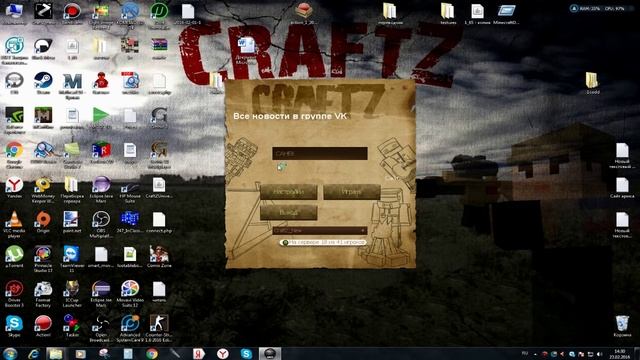Open Driver Booster 3 shortcut
The width and height of the screenshot is (640, 360).
(x=14, y=294)
